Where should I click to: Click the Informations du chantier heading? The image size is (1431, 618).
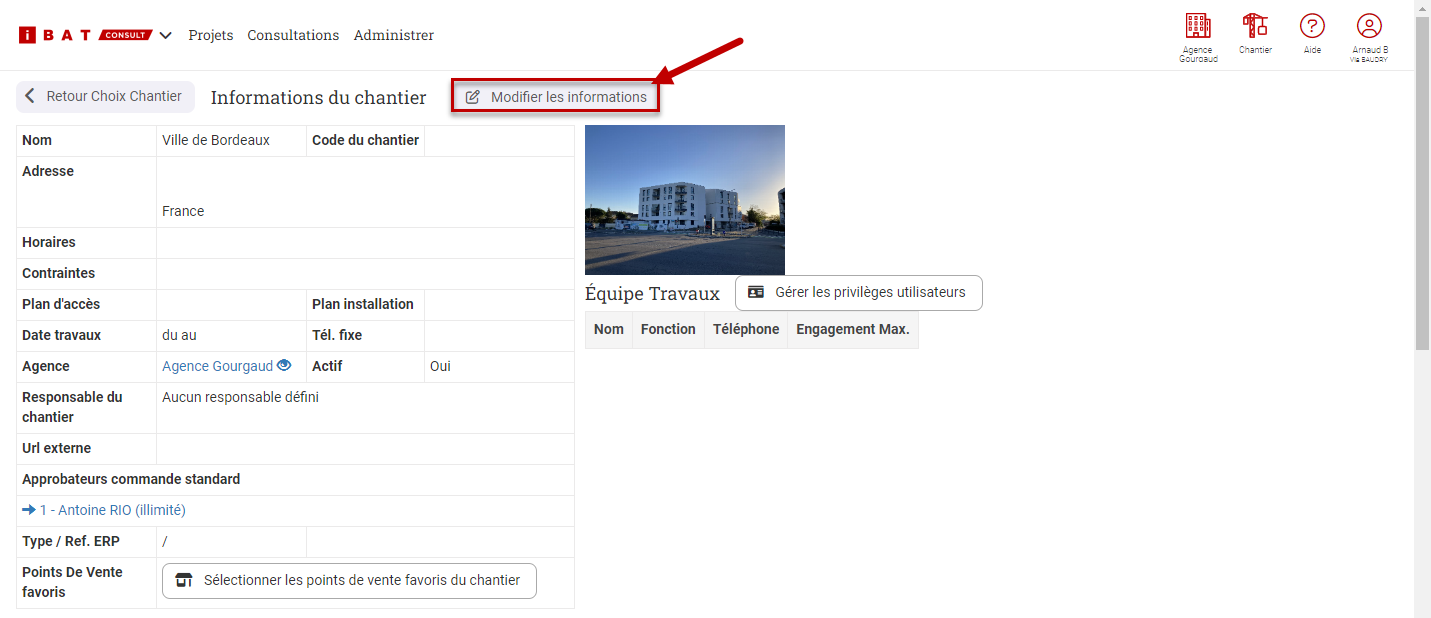[x=318, y=98]
